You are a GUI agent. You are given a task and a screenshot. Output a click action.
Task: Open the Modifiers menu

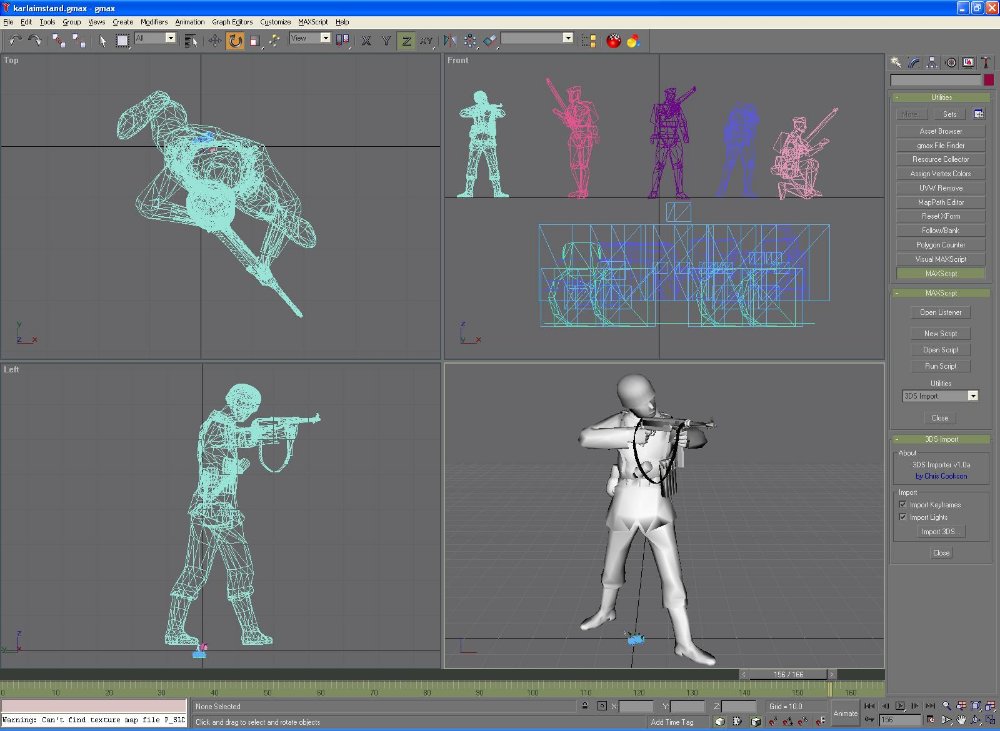click(154, 21)
